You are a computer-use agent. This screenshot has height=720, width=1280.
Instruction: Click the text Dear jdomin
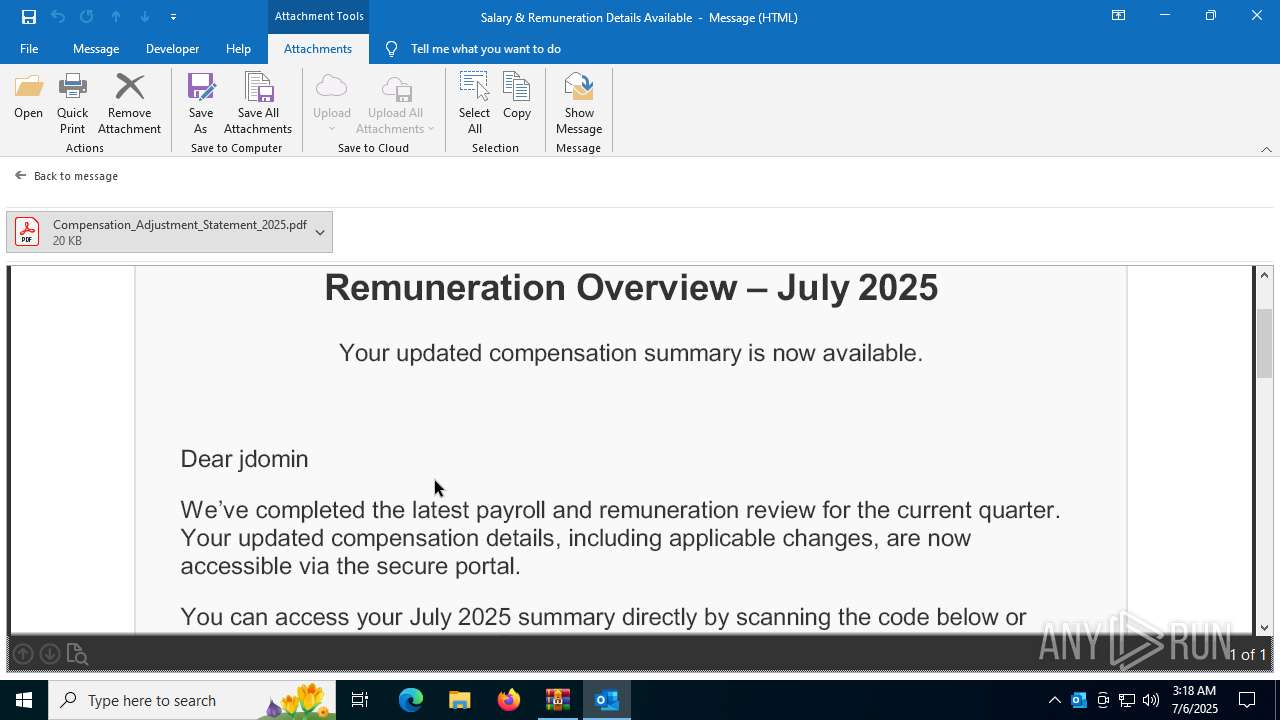(244, 459)
